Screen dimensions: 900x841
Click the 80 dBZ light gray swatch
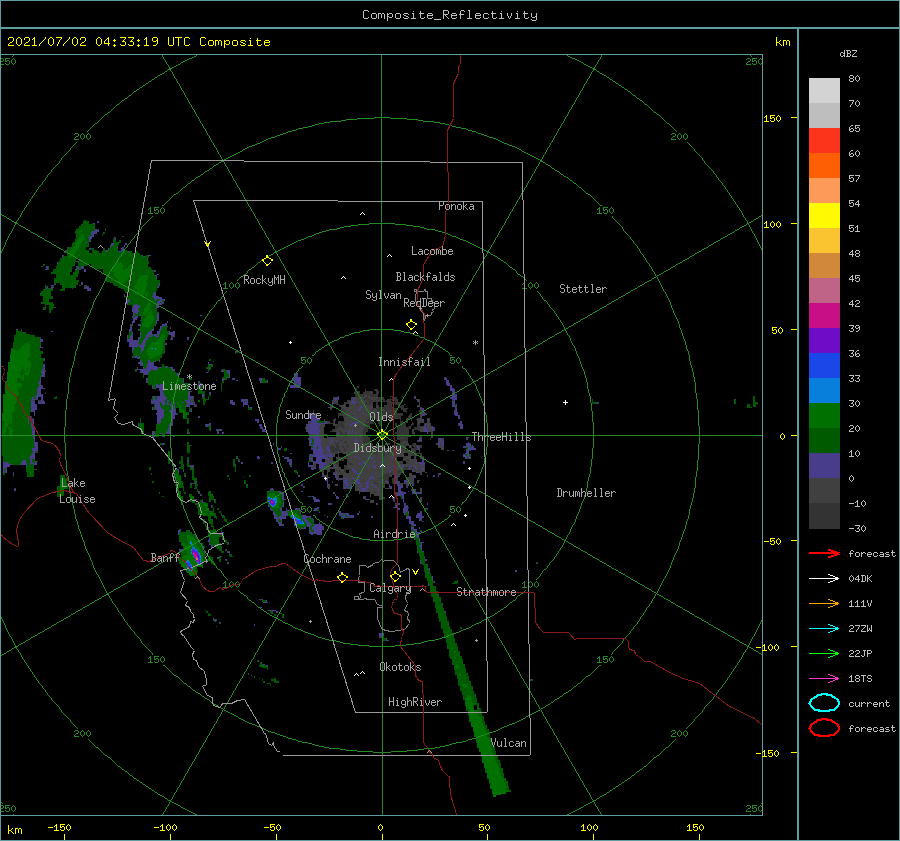click(824, 91)
